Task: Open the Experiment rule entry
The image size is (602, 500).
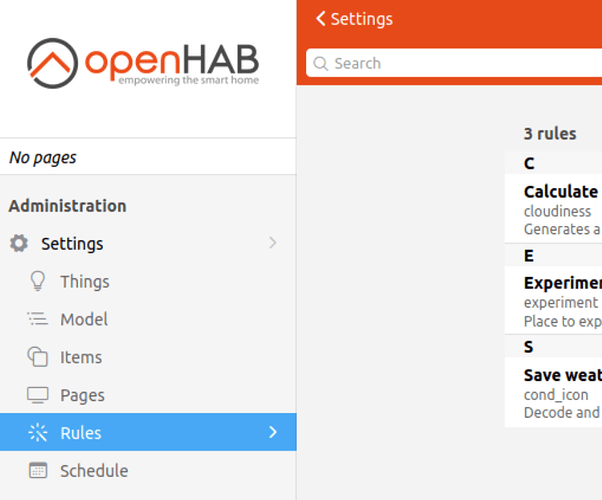Action: 561,302
